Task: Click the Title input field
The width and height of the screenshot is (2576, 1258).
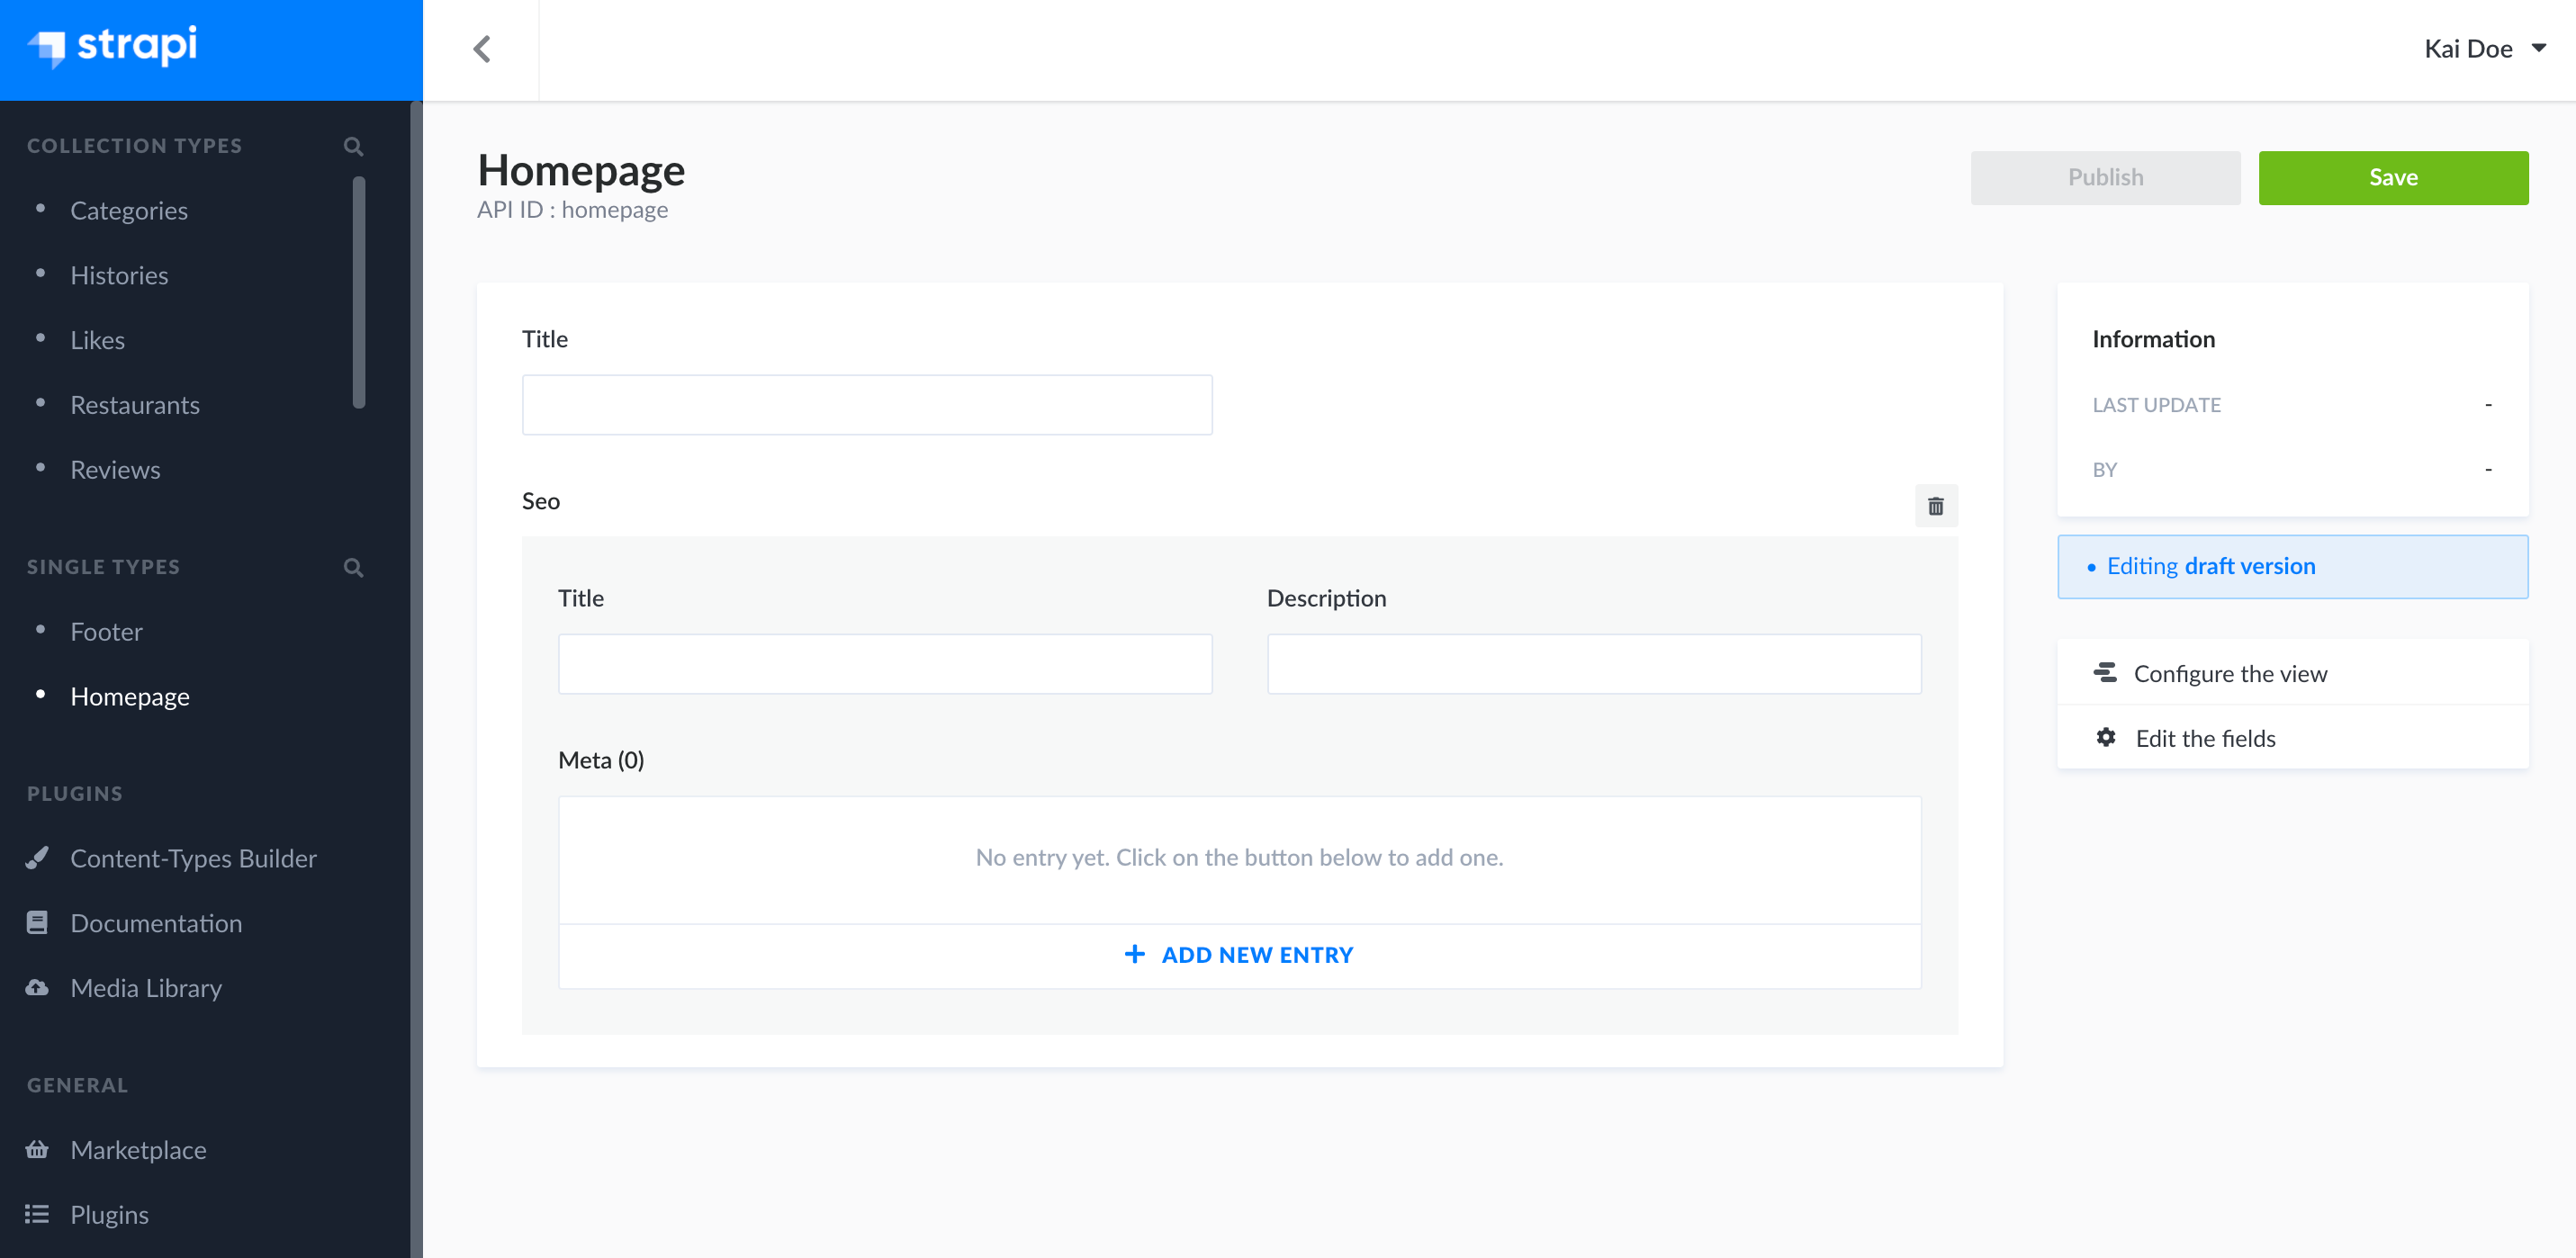Action: pyautogui.click(x=868, y=404)
